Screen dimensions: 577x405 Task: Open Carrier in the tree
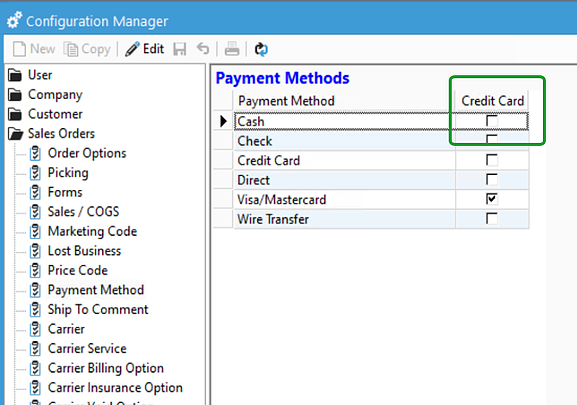66,329
